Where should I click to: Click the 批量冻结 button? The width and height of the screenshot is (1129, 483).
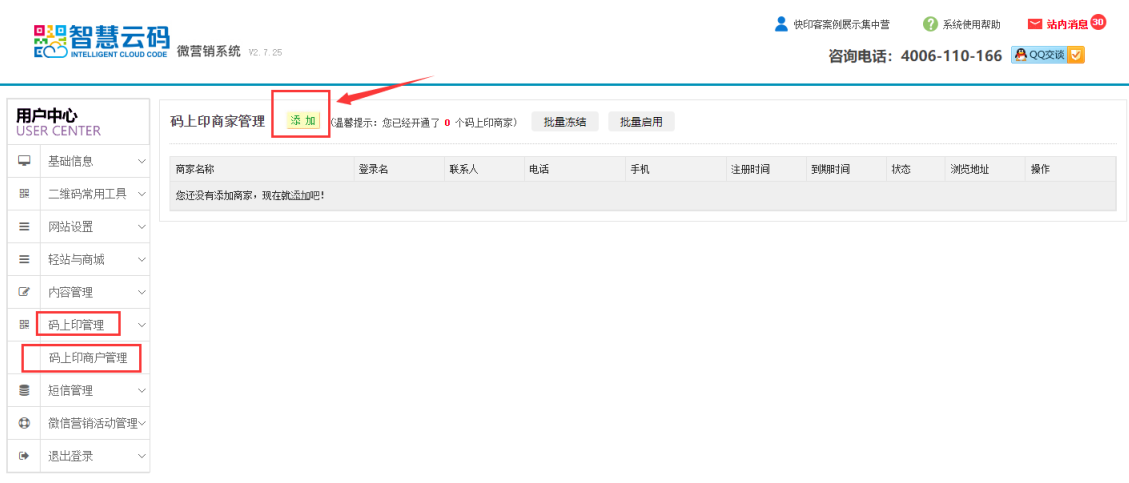pos(564,122)
